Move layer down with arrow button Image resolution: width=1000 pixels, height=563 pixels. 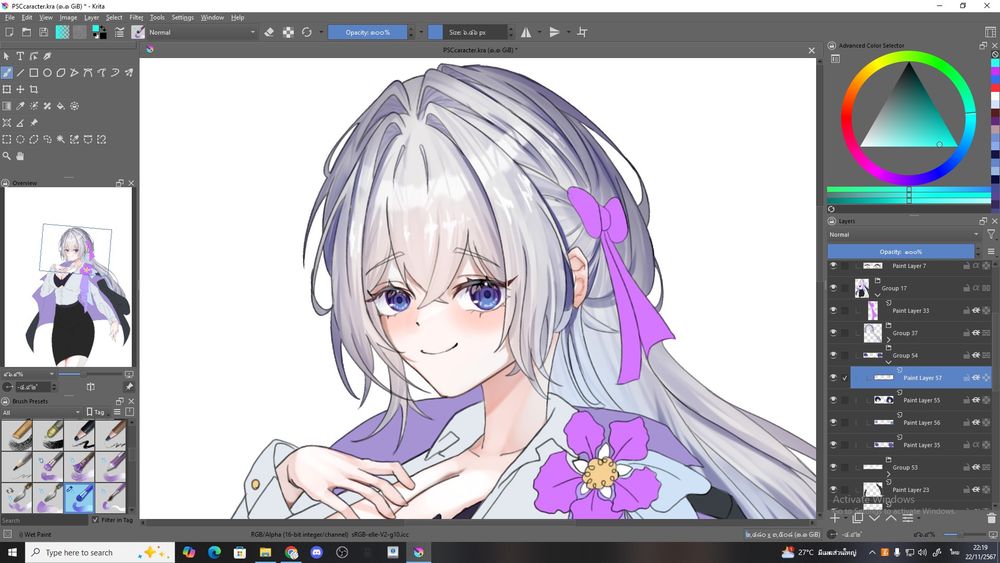point(874,518)
